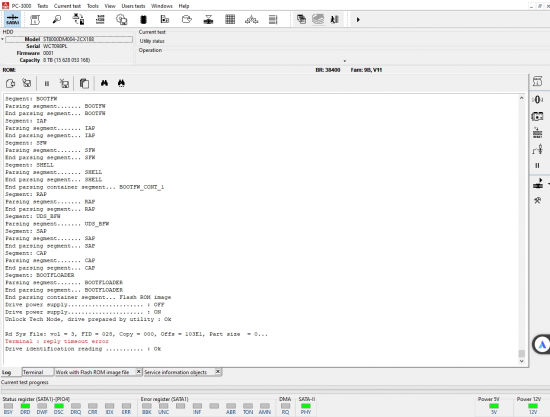Close the Service information objects tab
Viewport: 550px width, 417px height.
click(x=218, y=371)
